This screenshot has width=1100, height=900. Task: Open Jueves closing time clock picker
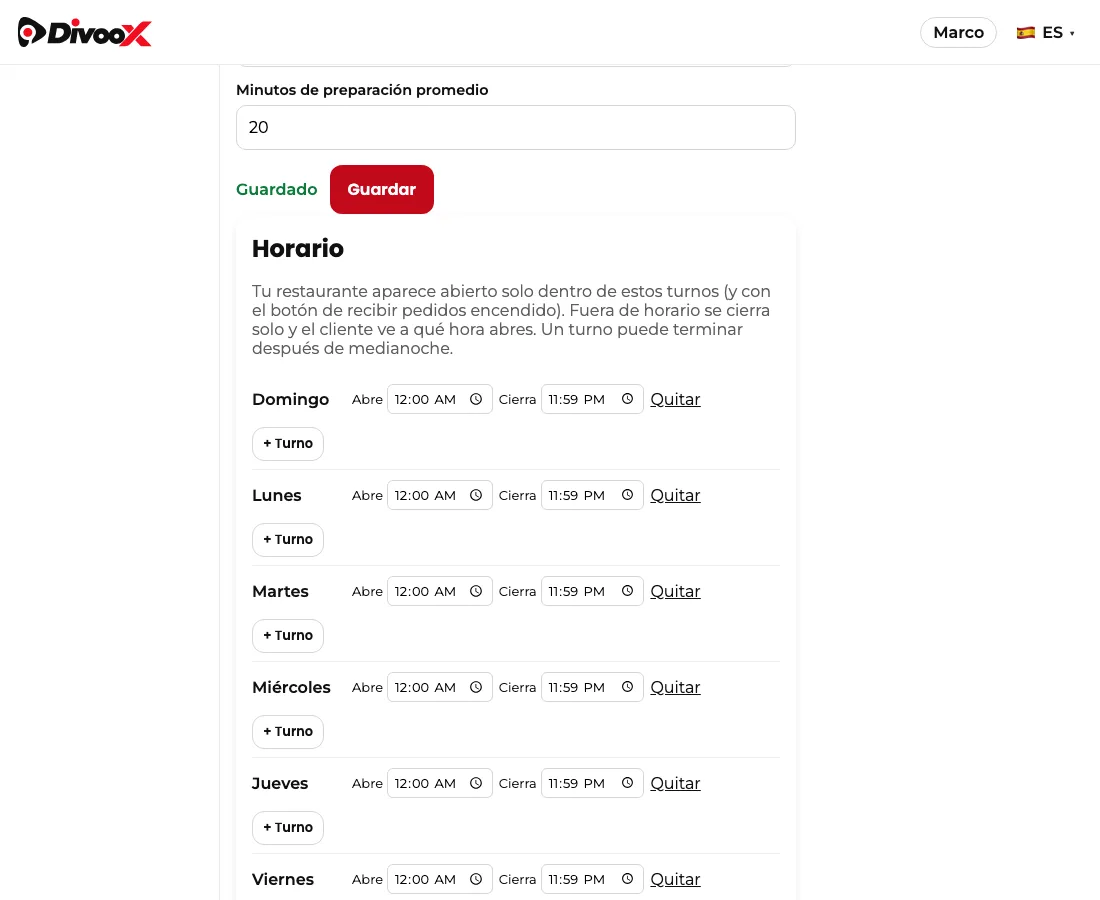pos(627,784)
